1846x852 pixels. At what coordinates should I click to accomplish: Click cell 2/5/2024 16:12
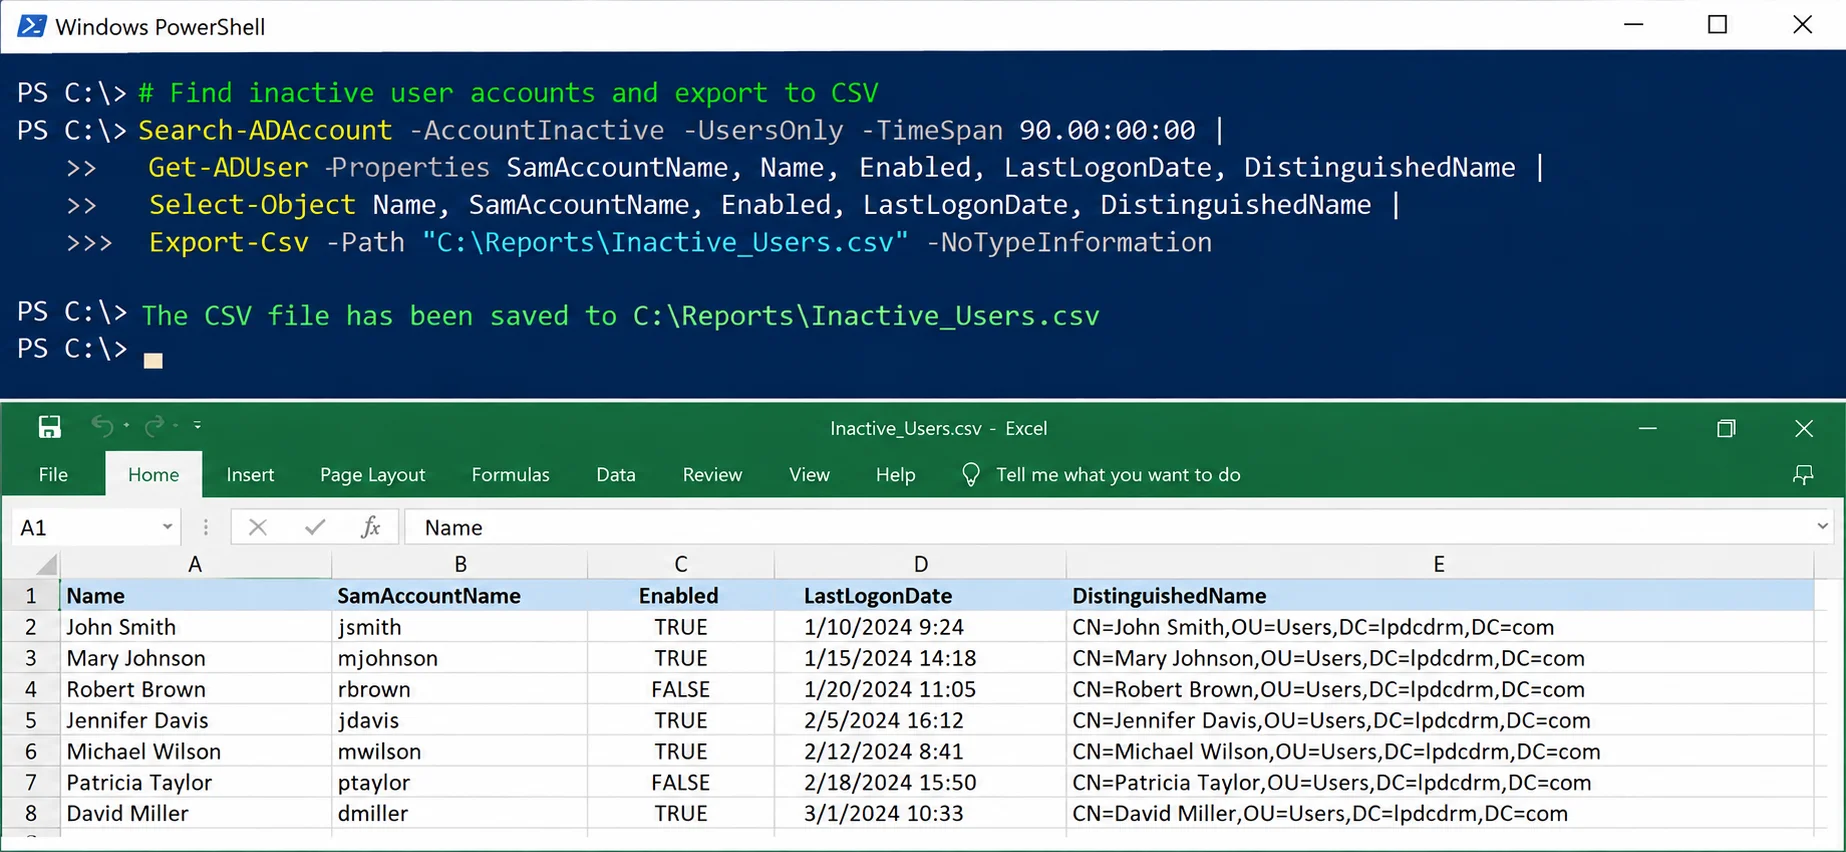(x=920, y=720)
